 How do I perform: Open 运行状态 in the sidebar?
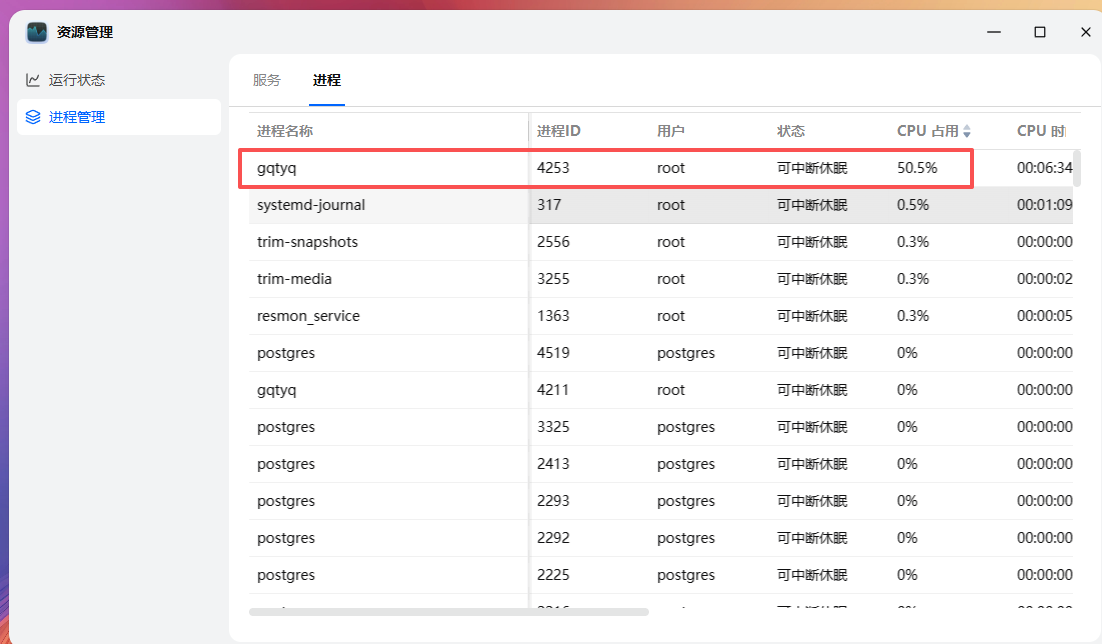tap(119, 80)
